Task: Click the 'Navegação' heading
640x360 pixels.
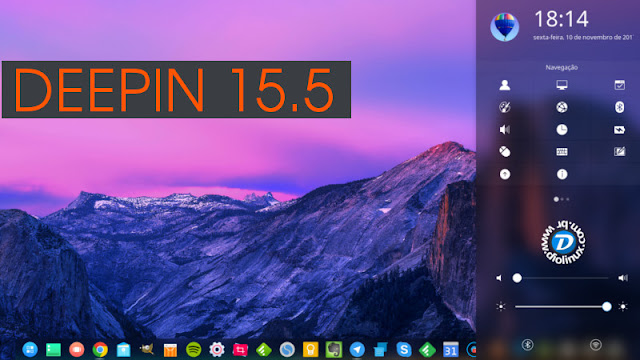Action: click(x=562, y=67)
